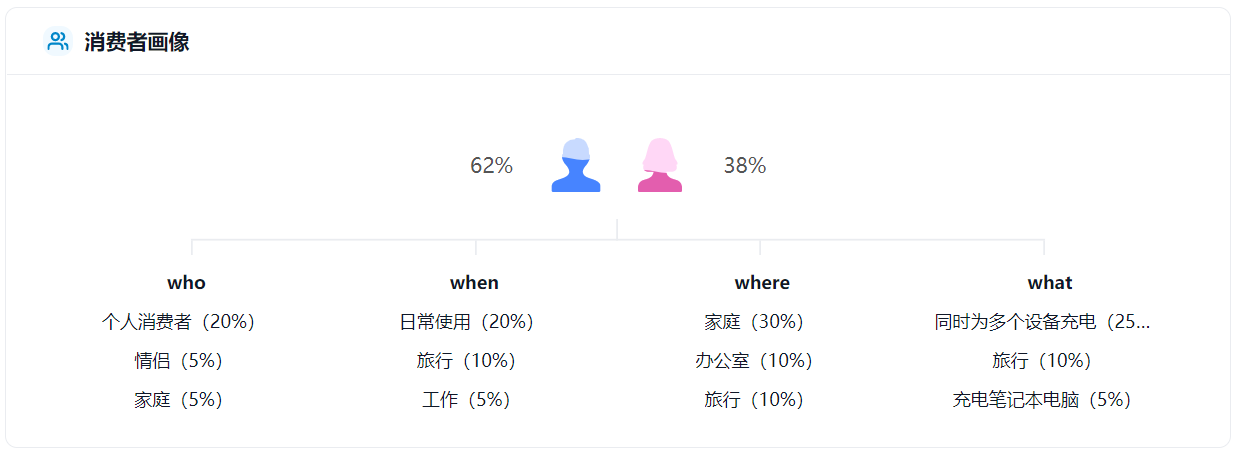Viewport: 1239px width, 456px height.
Task: Click truncated 同时为多个设备充电 entry
Action: coord(1042,322)
